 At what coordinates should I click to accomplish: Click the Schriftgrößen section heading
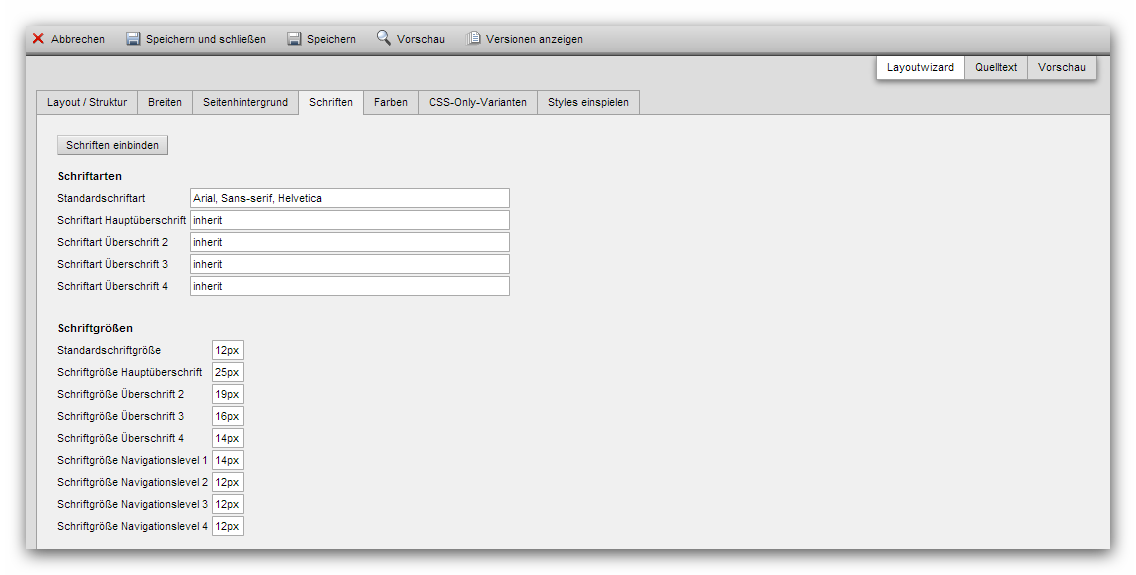(x=95, y=328)
